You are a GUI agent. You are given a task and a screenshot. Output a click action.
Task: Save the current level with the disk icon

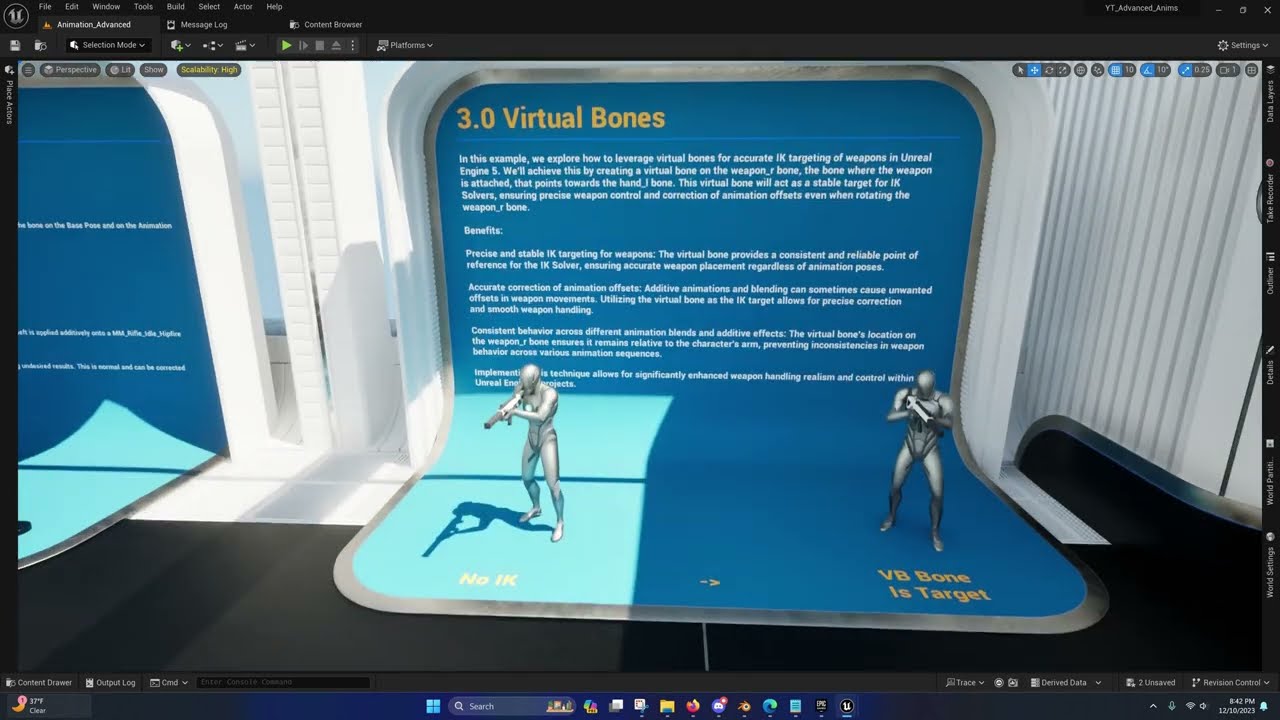point(15,45)
